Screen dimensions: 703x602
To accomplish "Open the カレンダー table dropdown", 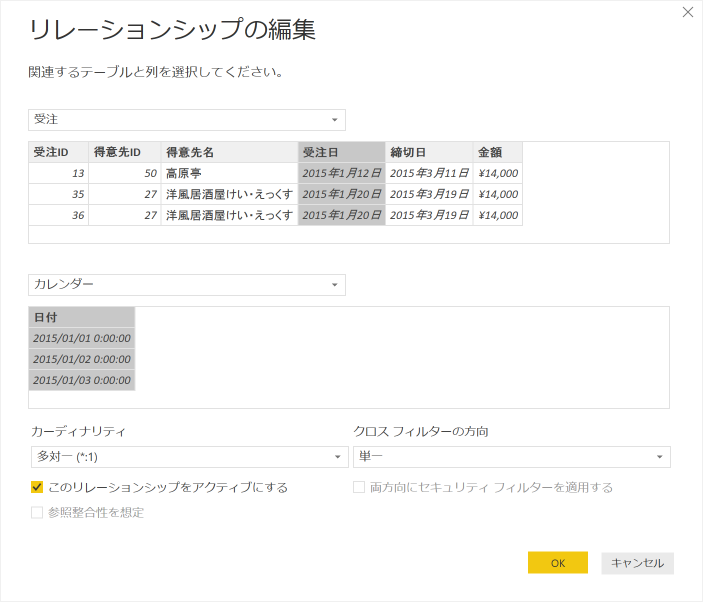I will [x=187, y=285].
